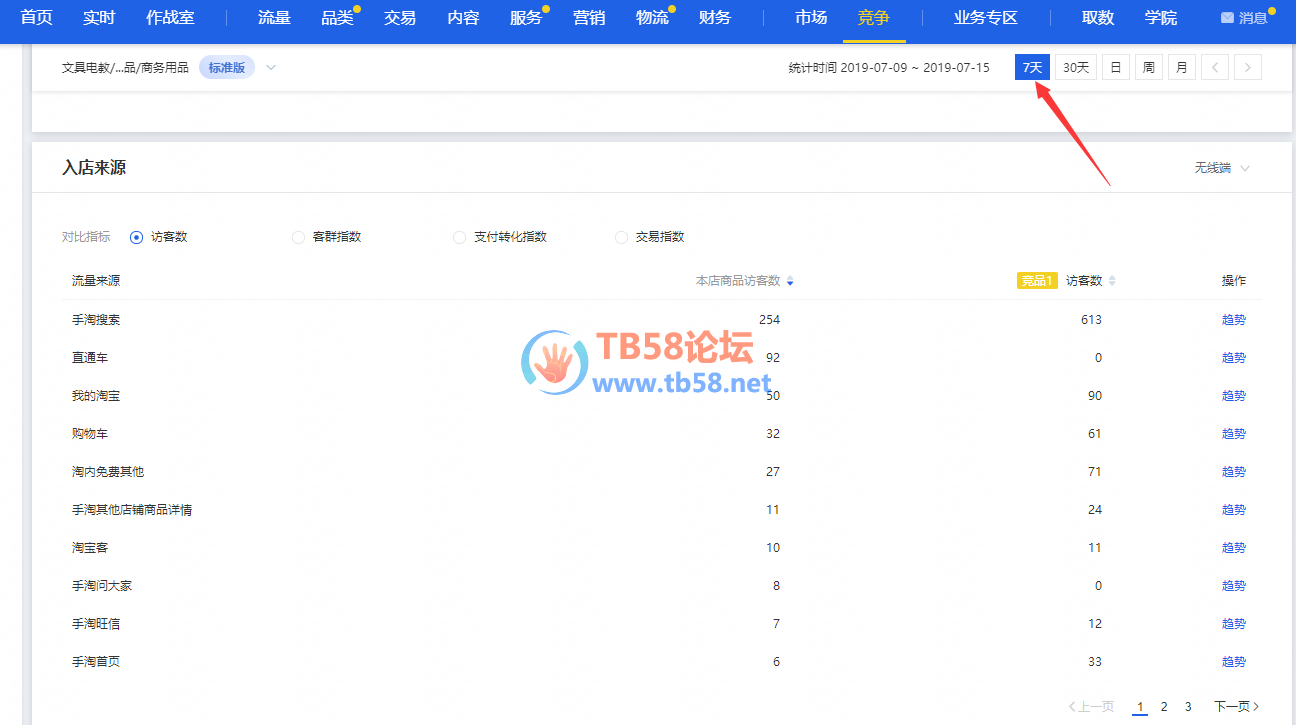This screenshot has height=725, width=1296.
Task: Go to previous date period arrow
Action: [1214, 68]
